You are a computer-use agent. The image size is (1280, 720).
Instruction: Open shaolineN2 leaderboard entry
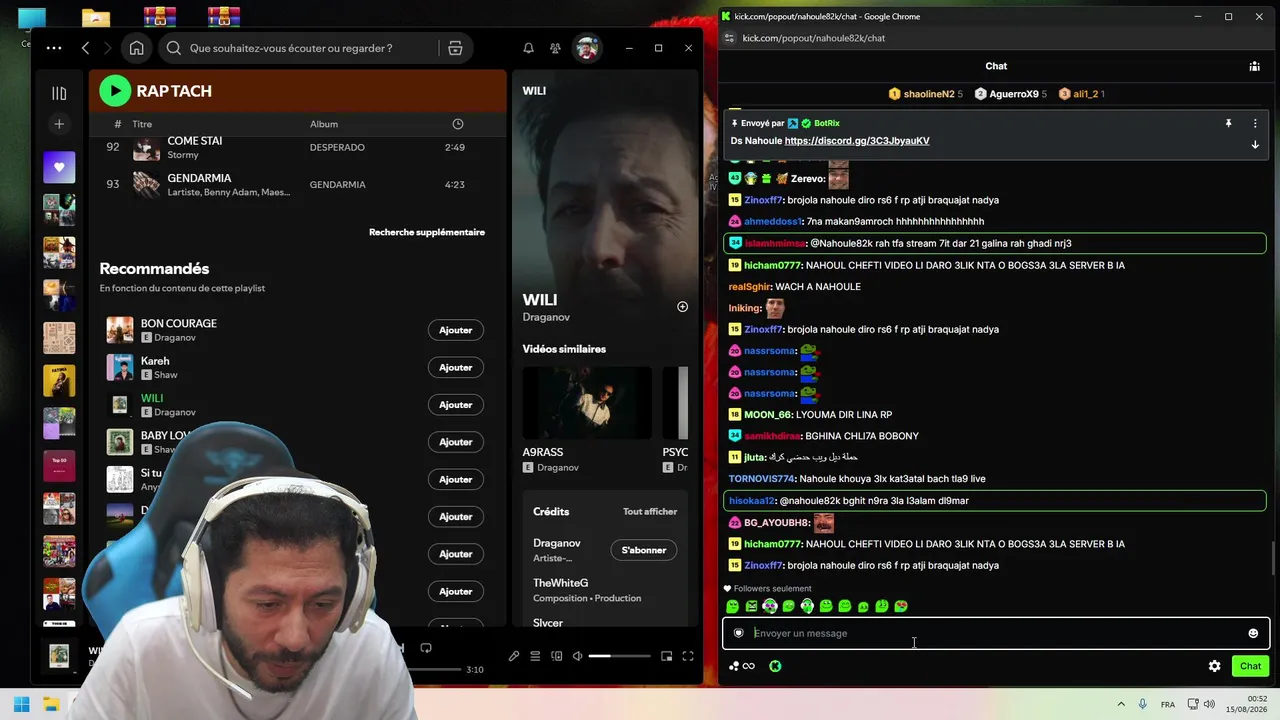pyautogui.click(x=926, y=94)
